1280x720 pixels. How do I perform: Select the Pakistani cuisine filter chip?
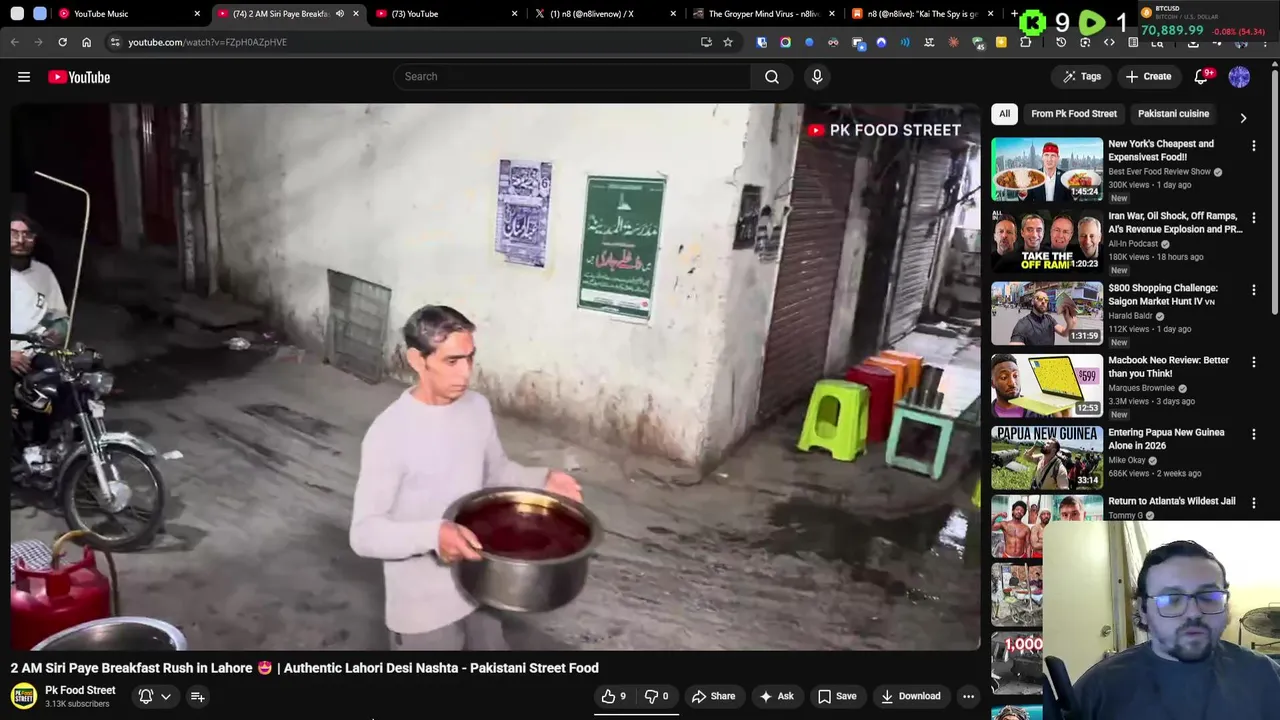click(x=1173, y=114)
